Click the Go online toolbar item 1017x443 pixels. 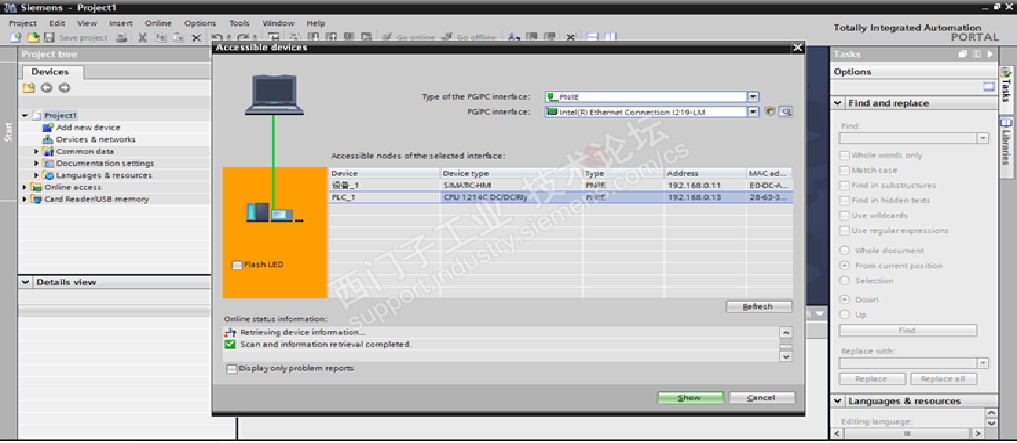pyautogui.click(x=409, y=38)
